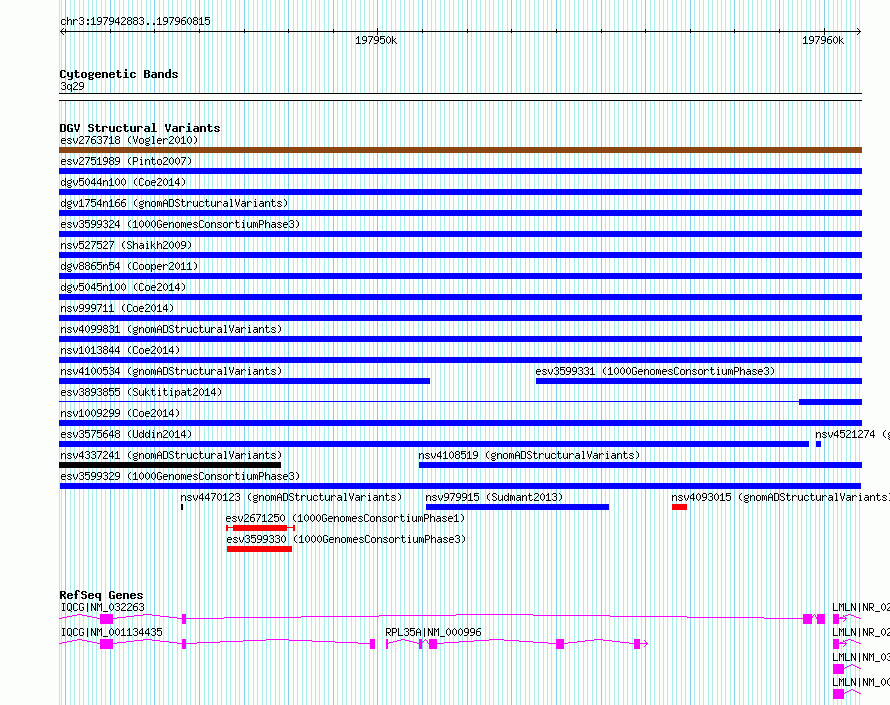Select esv3599324 1000GenomesConsortiumPhase3 label
Viewport: 890px width, 705px height.
[180, 224]
